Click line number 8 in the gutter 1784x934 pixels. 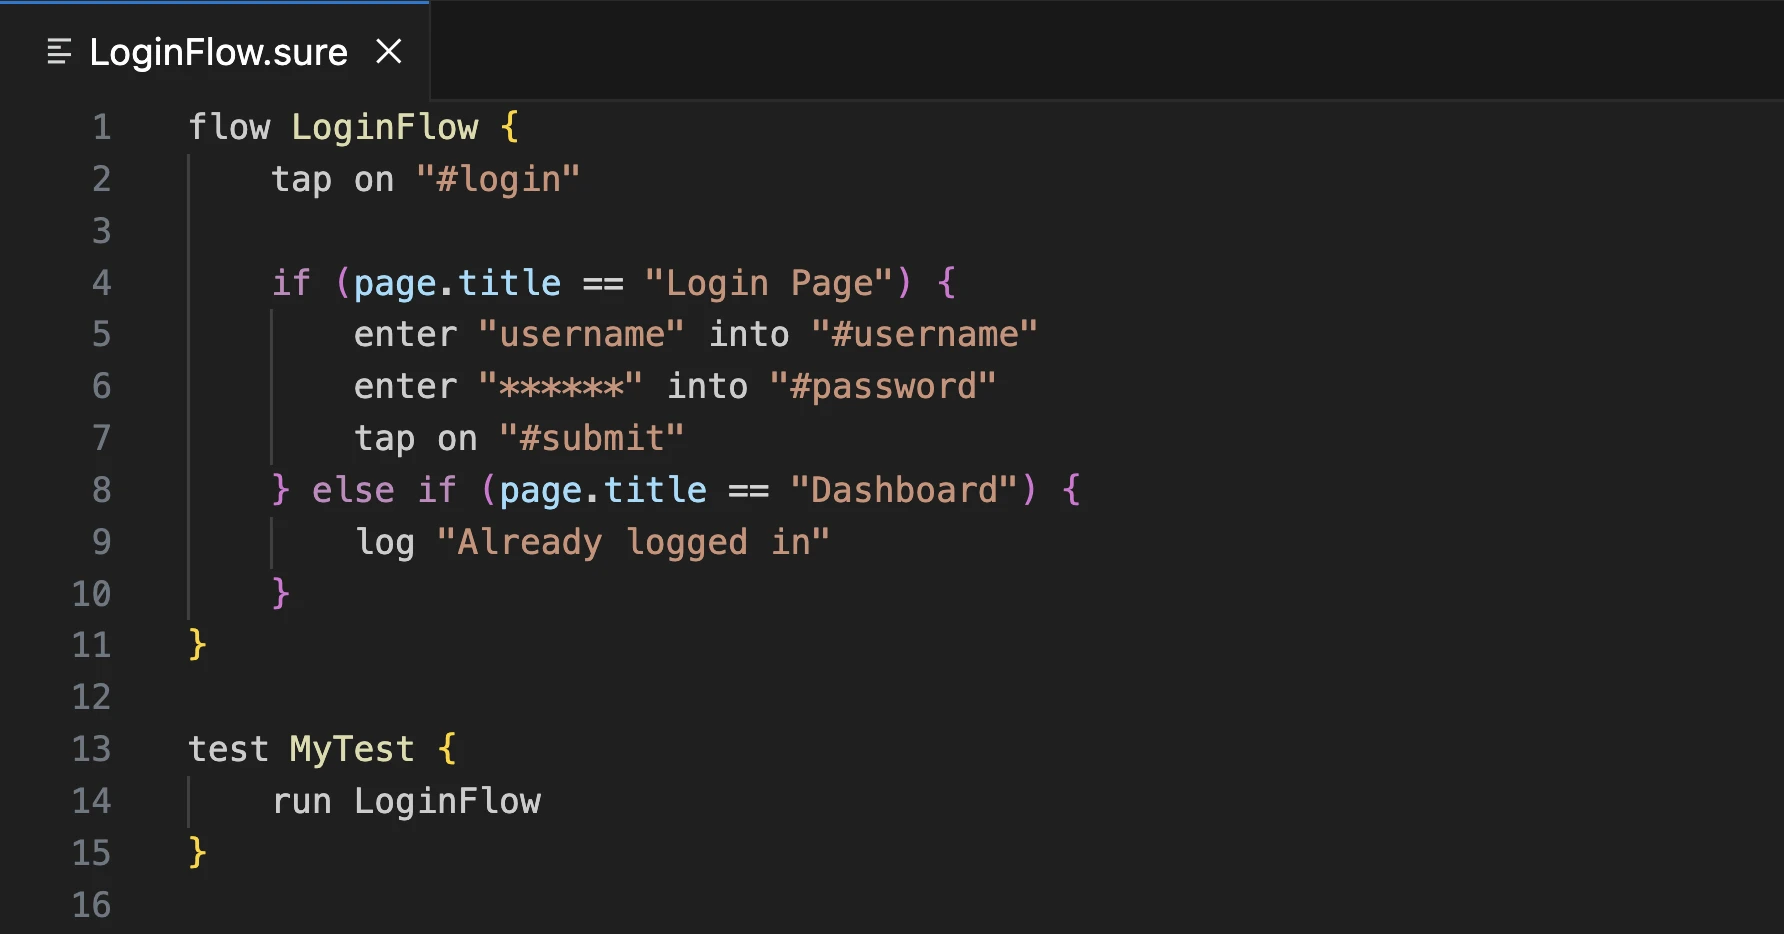pos(101,490)
